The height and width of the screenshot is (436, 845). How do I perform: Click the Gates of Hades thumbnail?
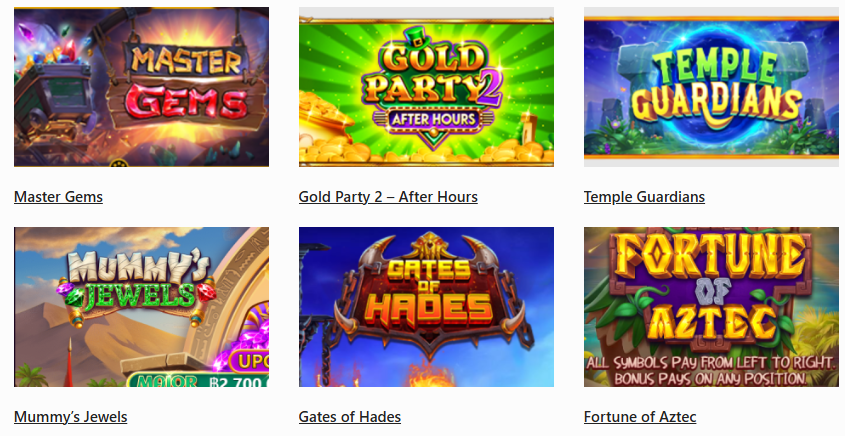pyautogui.click(x=426, y=307)
